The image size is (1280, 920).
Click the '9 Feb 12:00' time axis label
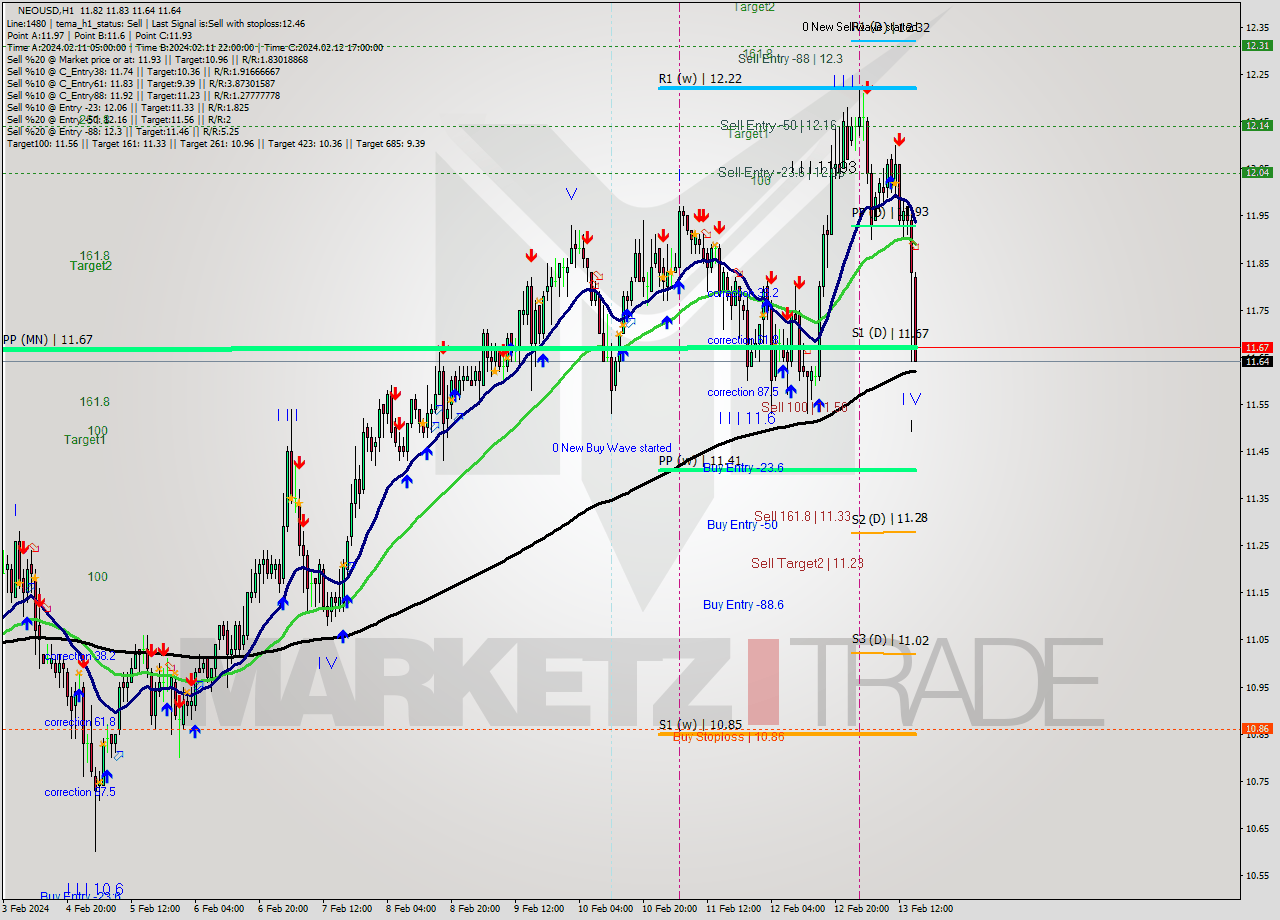[539, 909]
